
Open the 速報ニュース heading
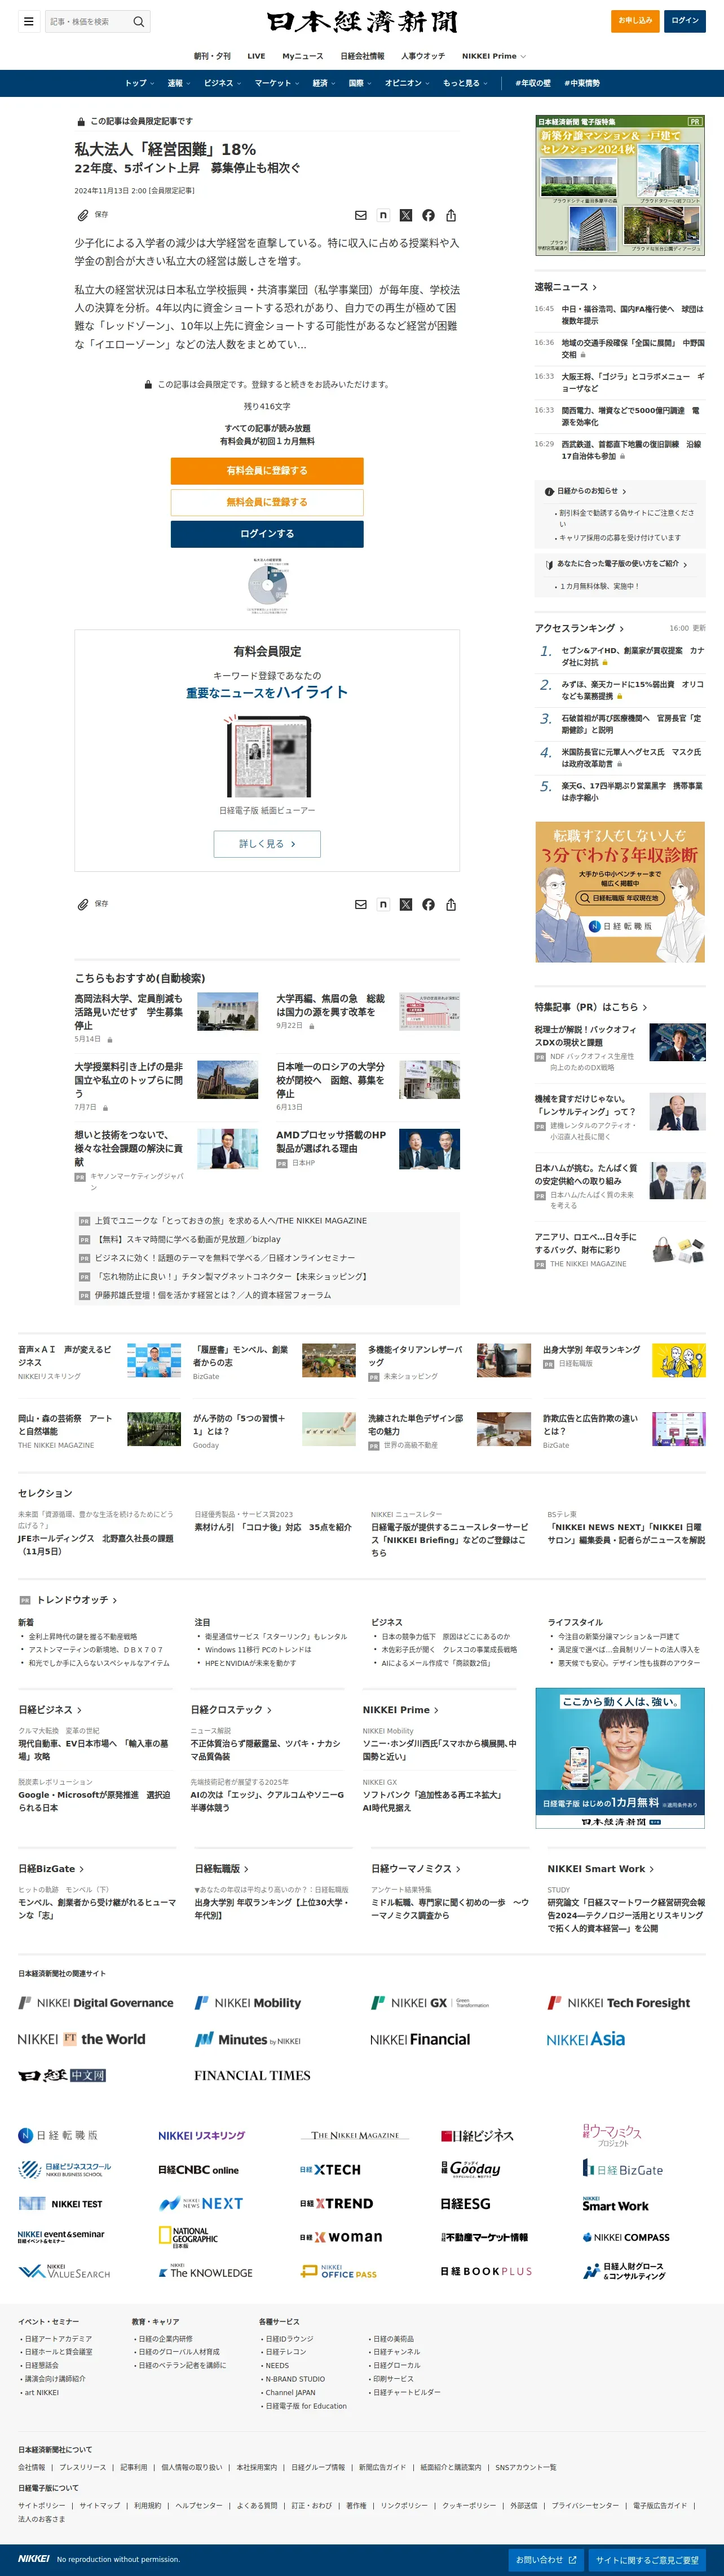[566, 287]
